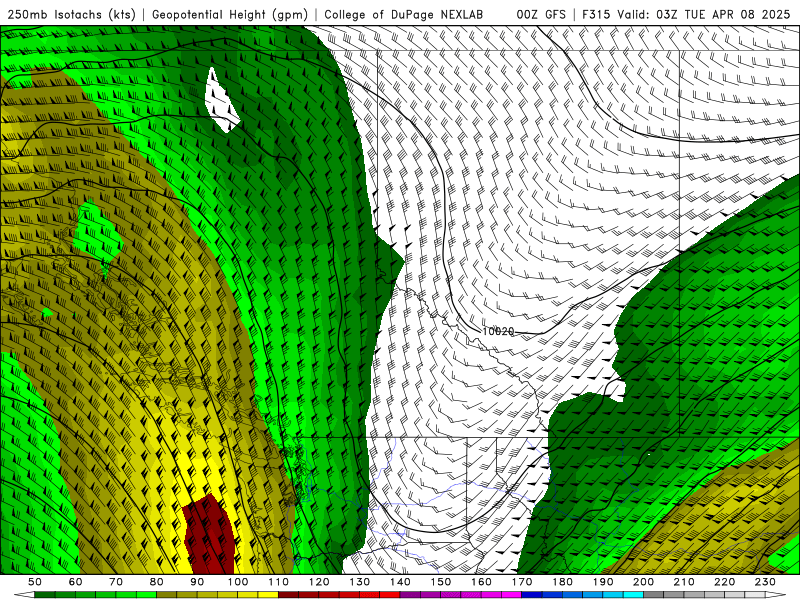Viewport: 800px width, 600px height.
Task: Click the colorbar label '140'
Action: [400, 582]
